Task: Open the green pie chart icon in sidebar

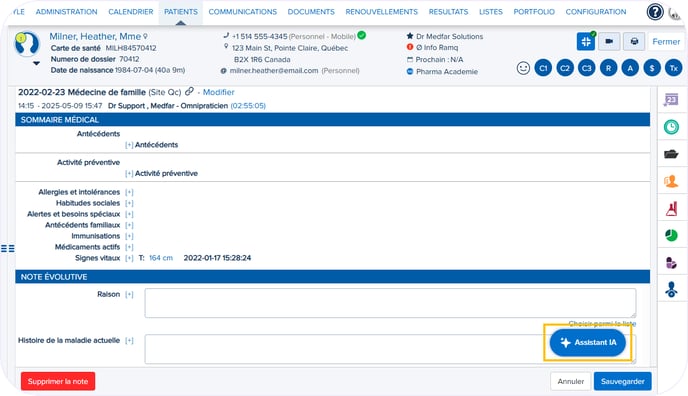Action: (671, 235)
